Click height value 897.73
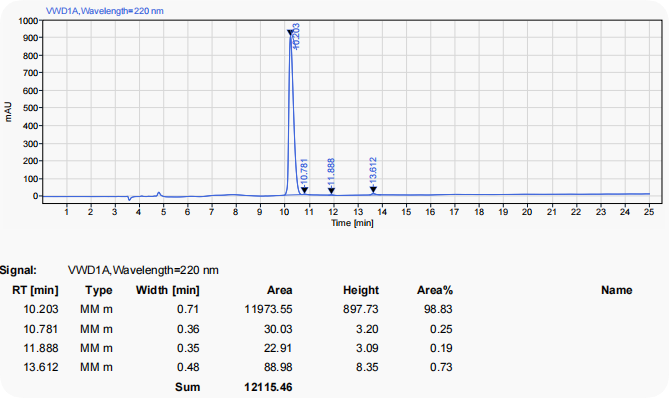Image resolution: width=669 pixels, height=398 pixels. [361, 309]
